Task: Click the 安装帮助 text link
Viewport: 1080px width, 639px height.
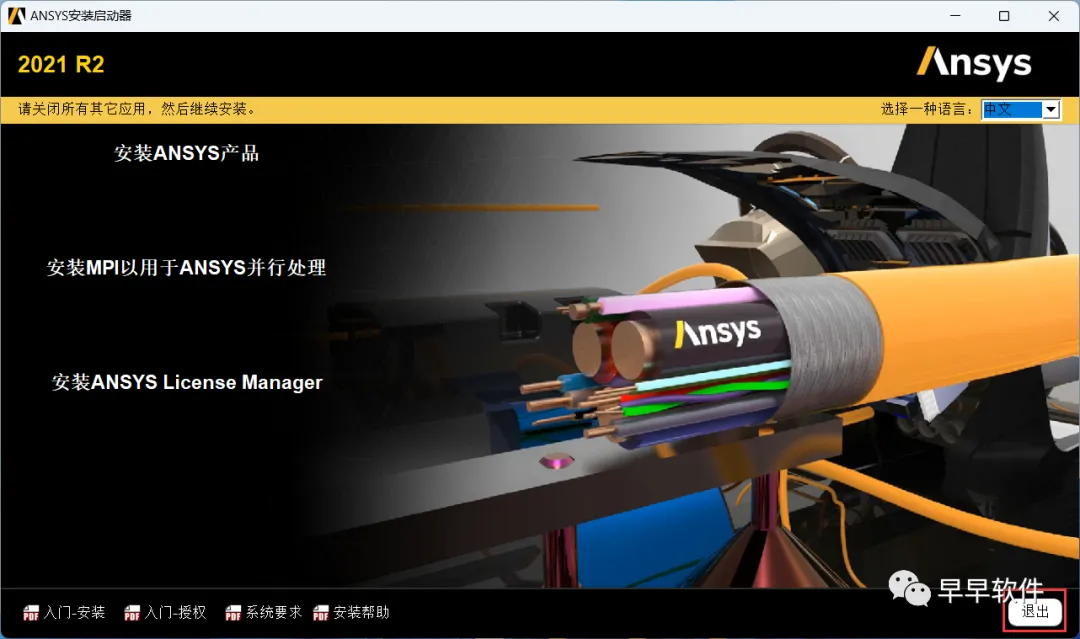Action: click(x=361, y=612)
